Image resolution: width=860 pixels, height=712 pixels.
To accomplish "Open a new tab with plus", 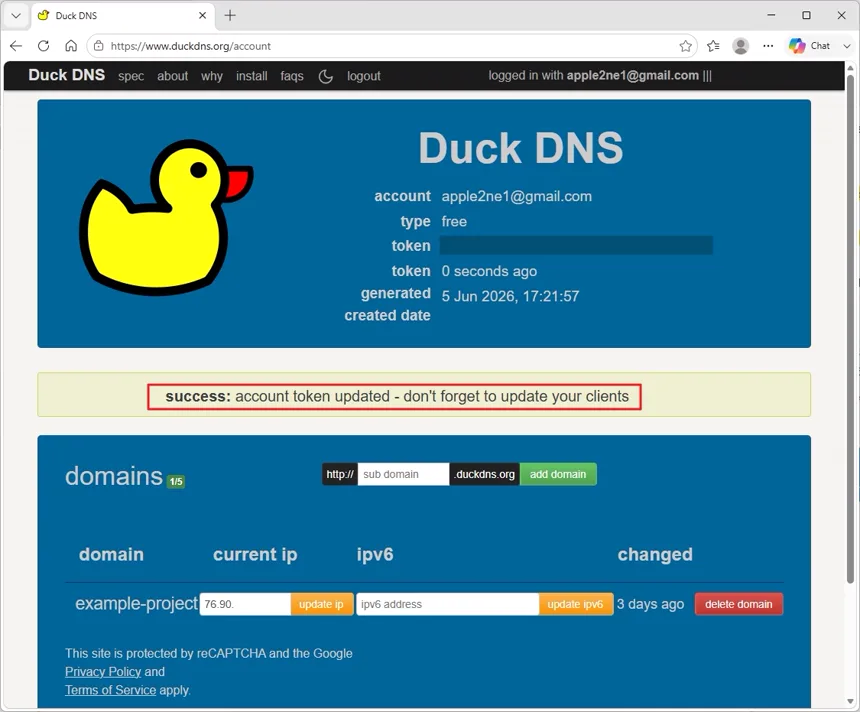I will (230, 15).
